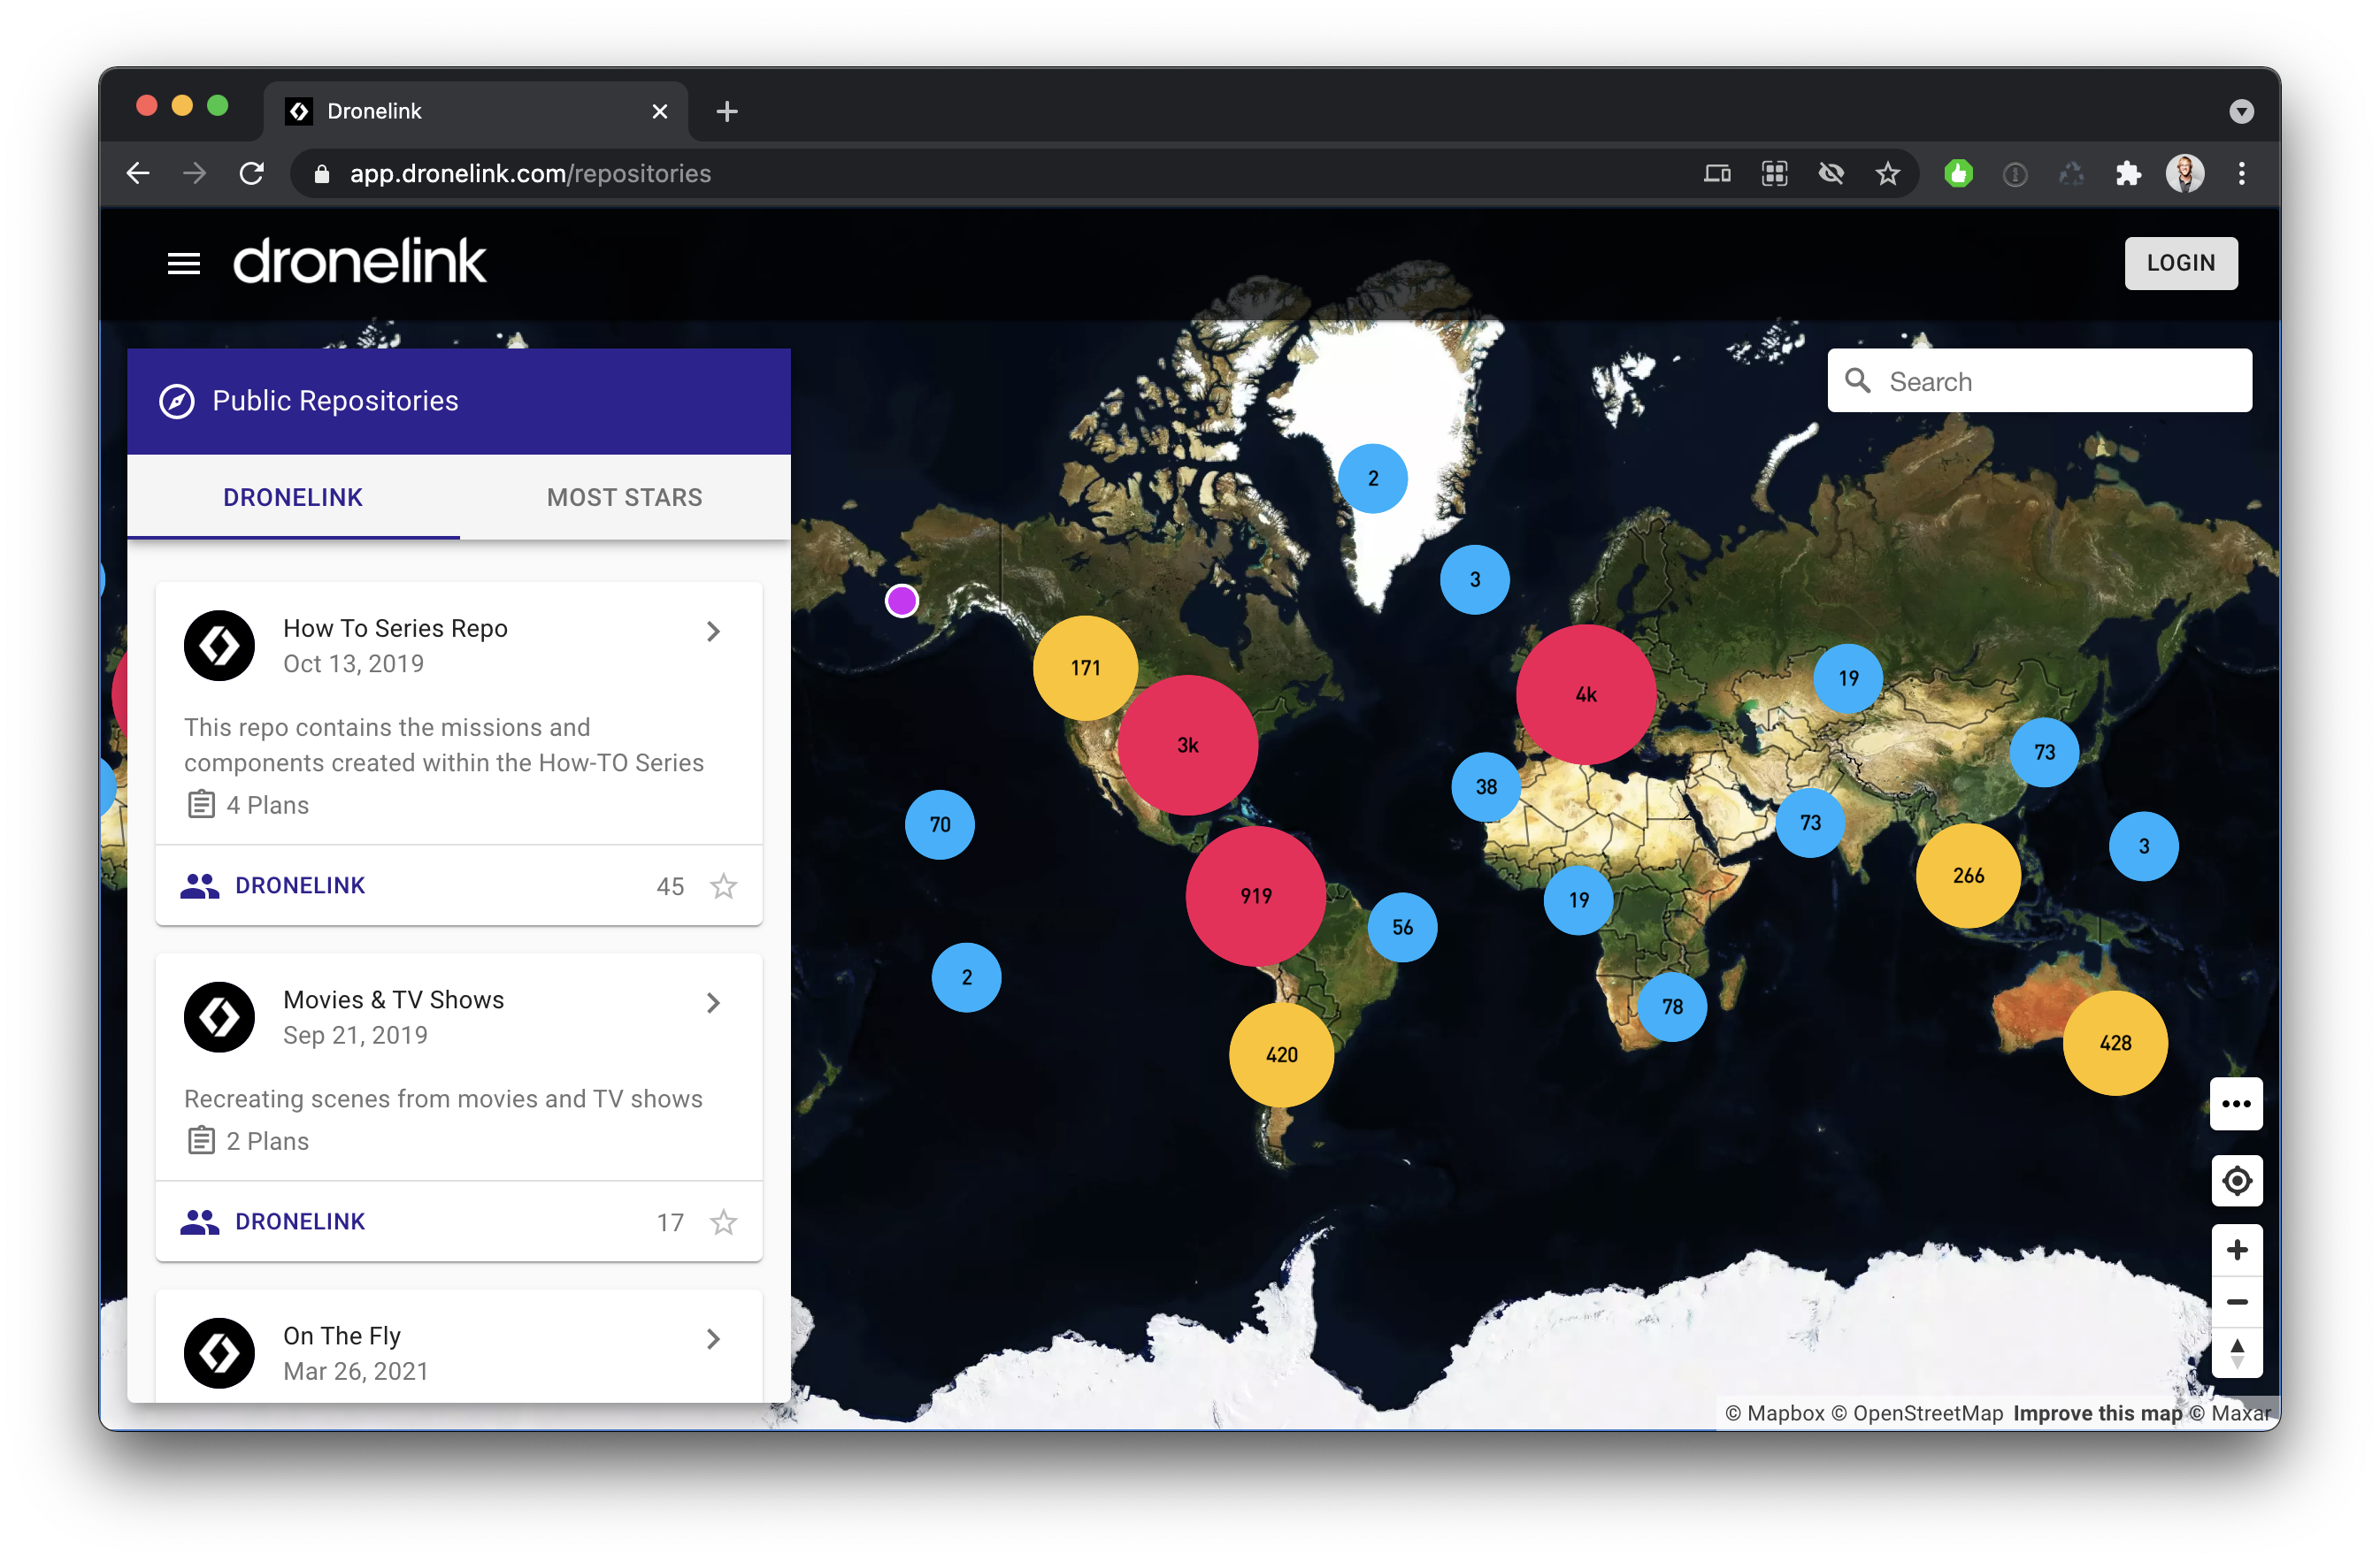Expand the On The Fly chevron

713,1338
